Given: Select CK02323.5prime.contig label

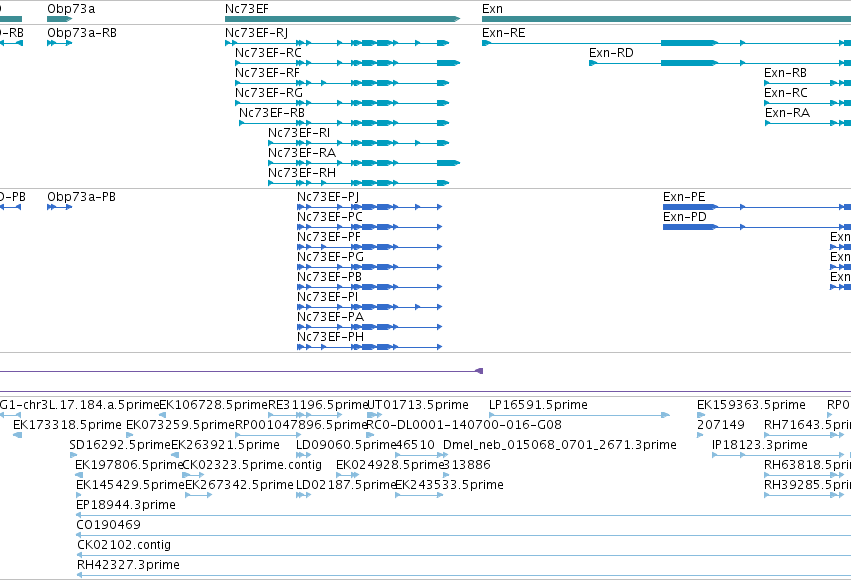Looking at the screenshot, I should pos(252,465).
